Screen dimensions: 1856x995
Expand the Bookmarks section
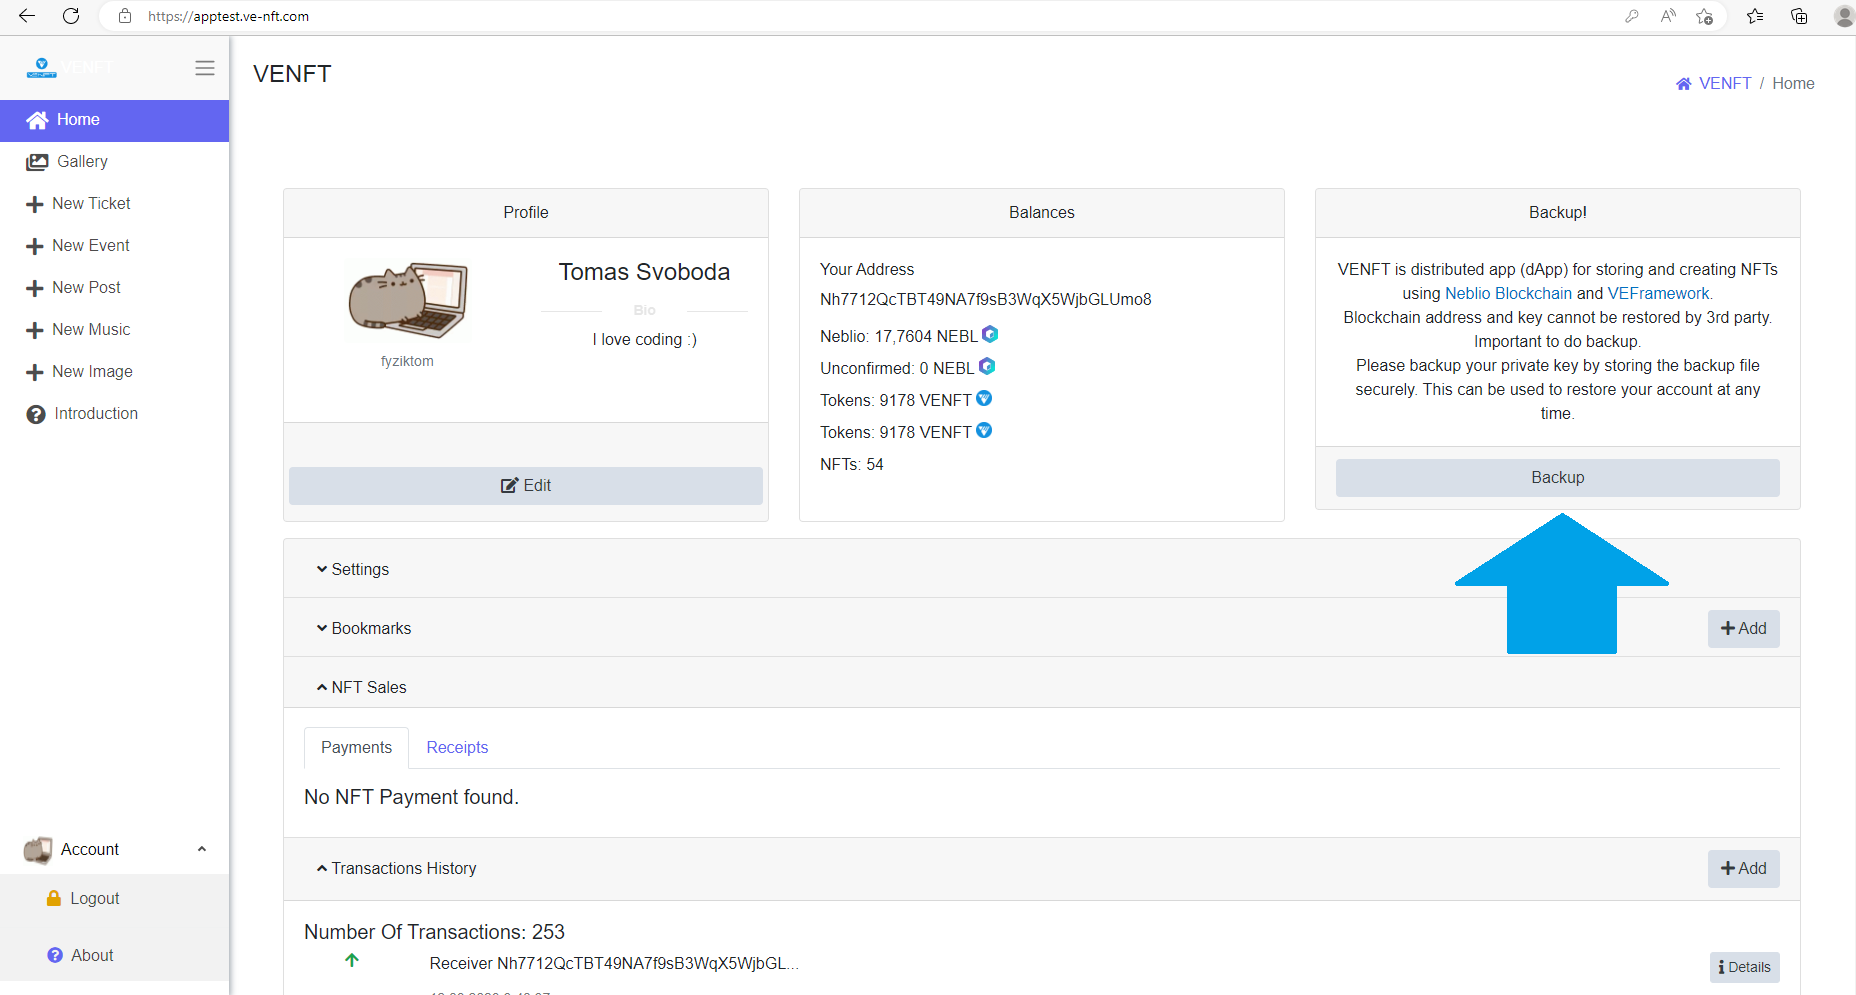364,628
